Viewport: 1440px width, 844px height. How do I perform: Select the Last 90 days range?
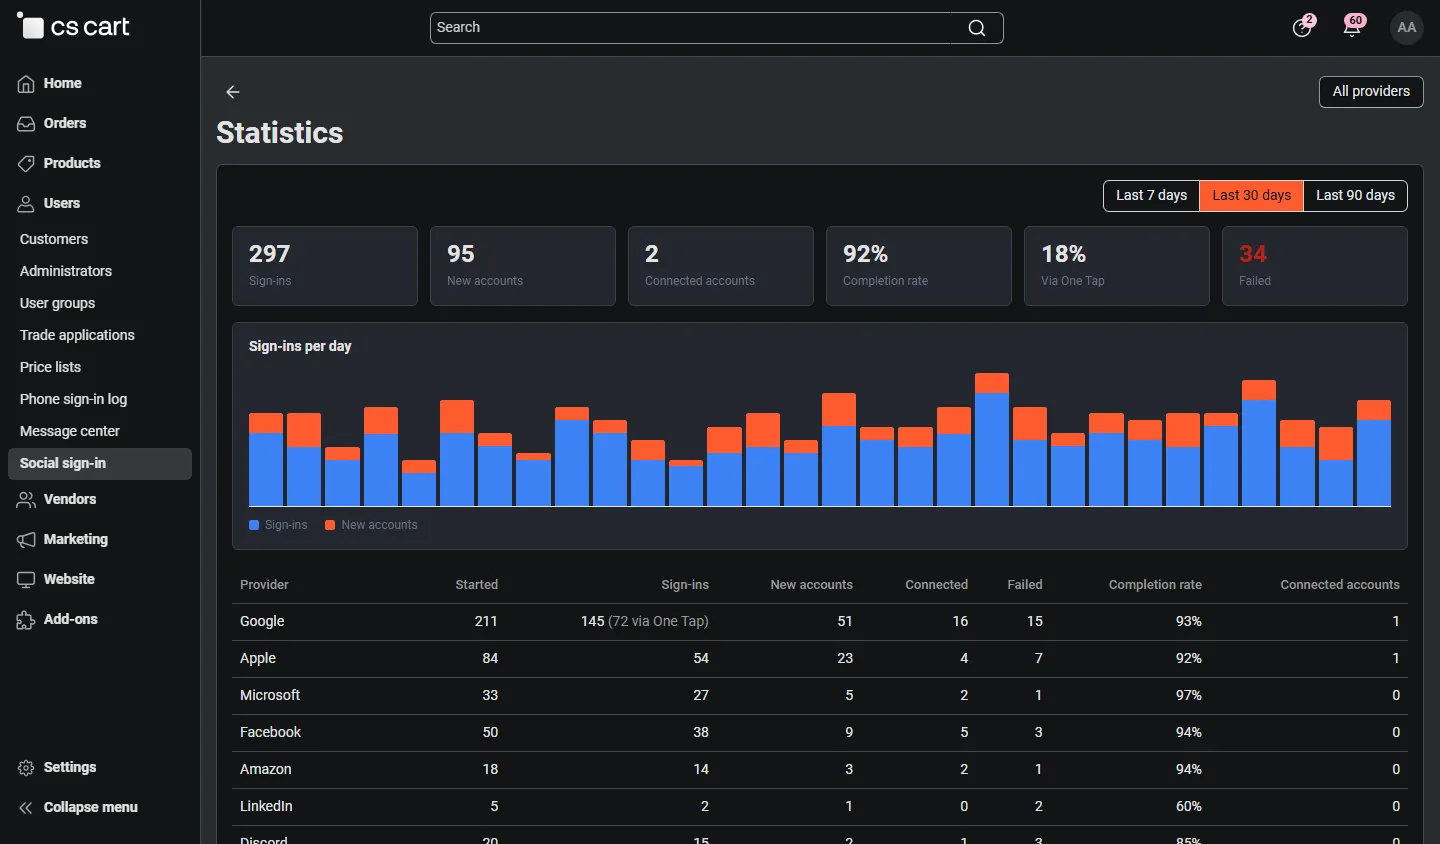(x=1355, y=196)
